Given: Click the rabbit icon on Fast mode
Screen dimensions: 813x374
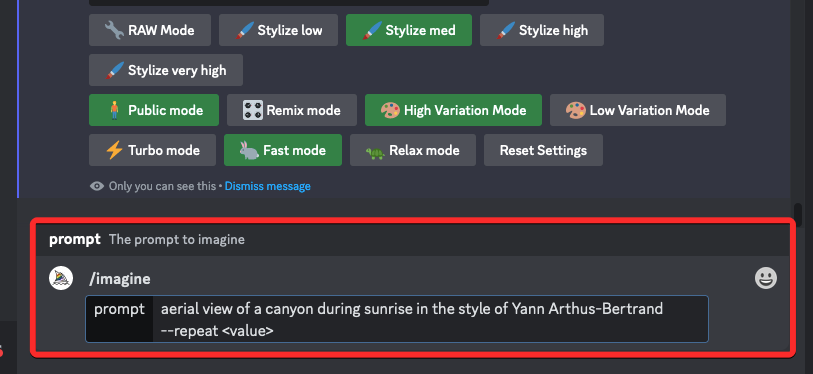Looking at the screenshot, I should (249, 150).
